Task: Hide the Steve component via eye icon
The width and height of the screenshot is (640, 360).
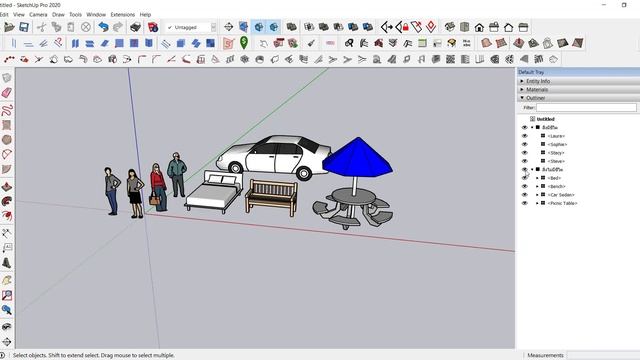Action: click(x=525, y=161)
